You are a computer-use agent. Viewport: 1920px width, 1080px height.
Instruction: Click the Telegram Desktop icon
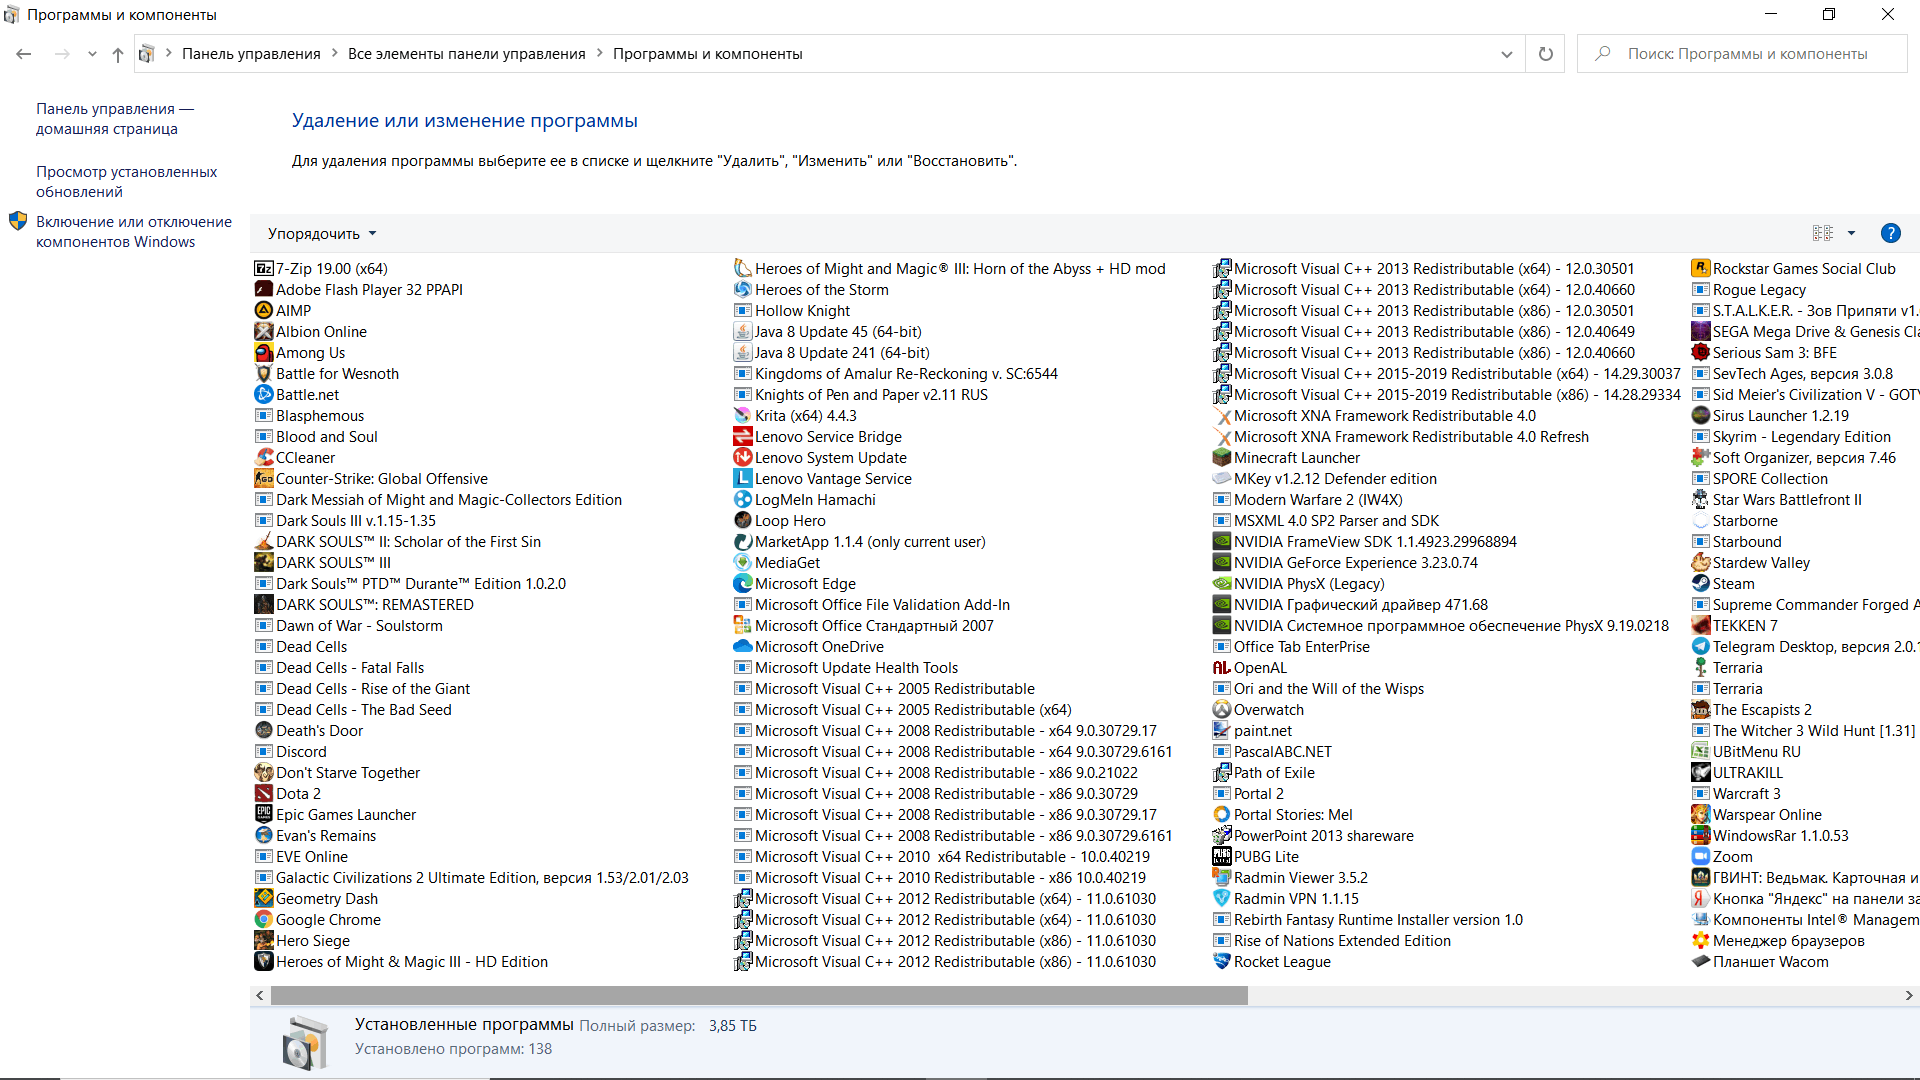coord(1701,646)
